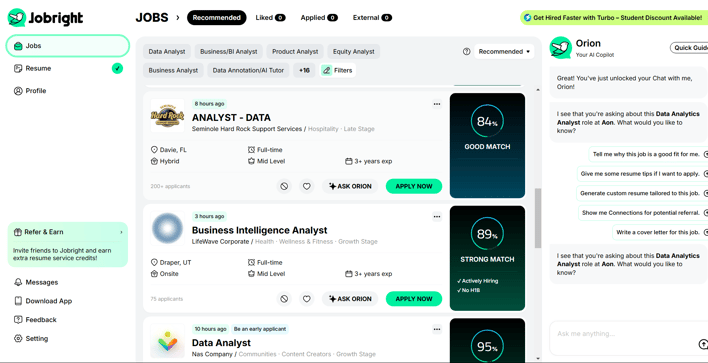
Task: Select the Data Annotation/AI Tutor chip
Action: point(248,70)
